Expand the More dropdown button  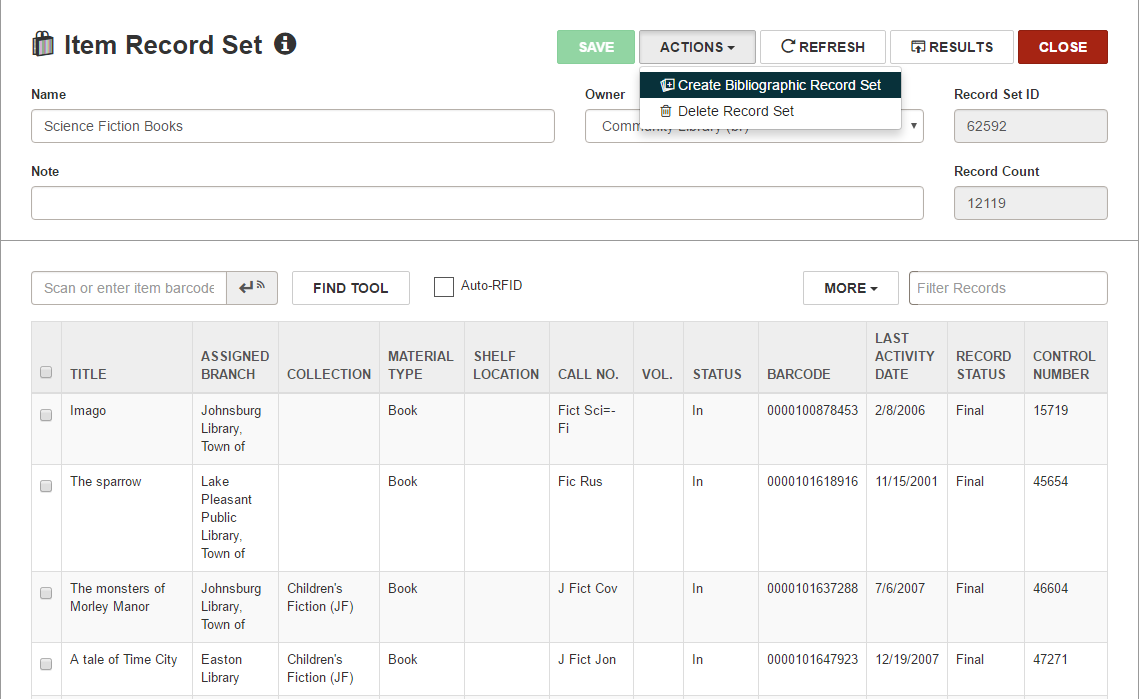point(851,288)
